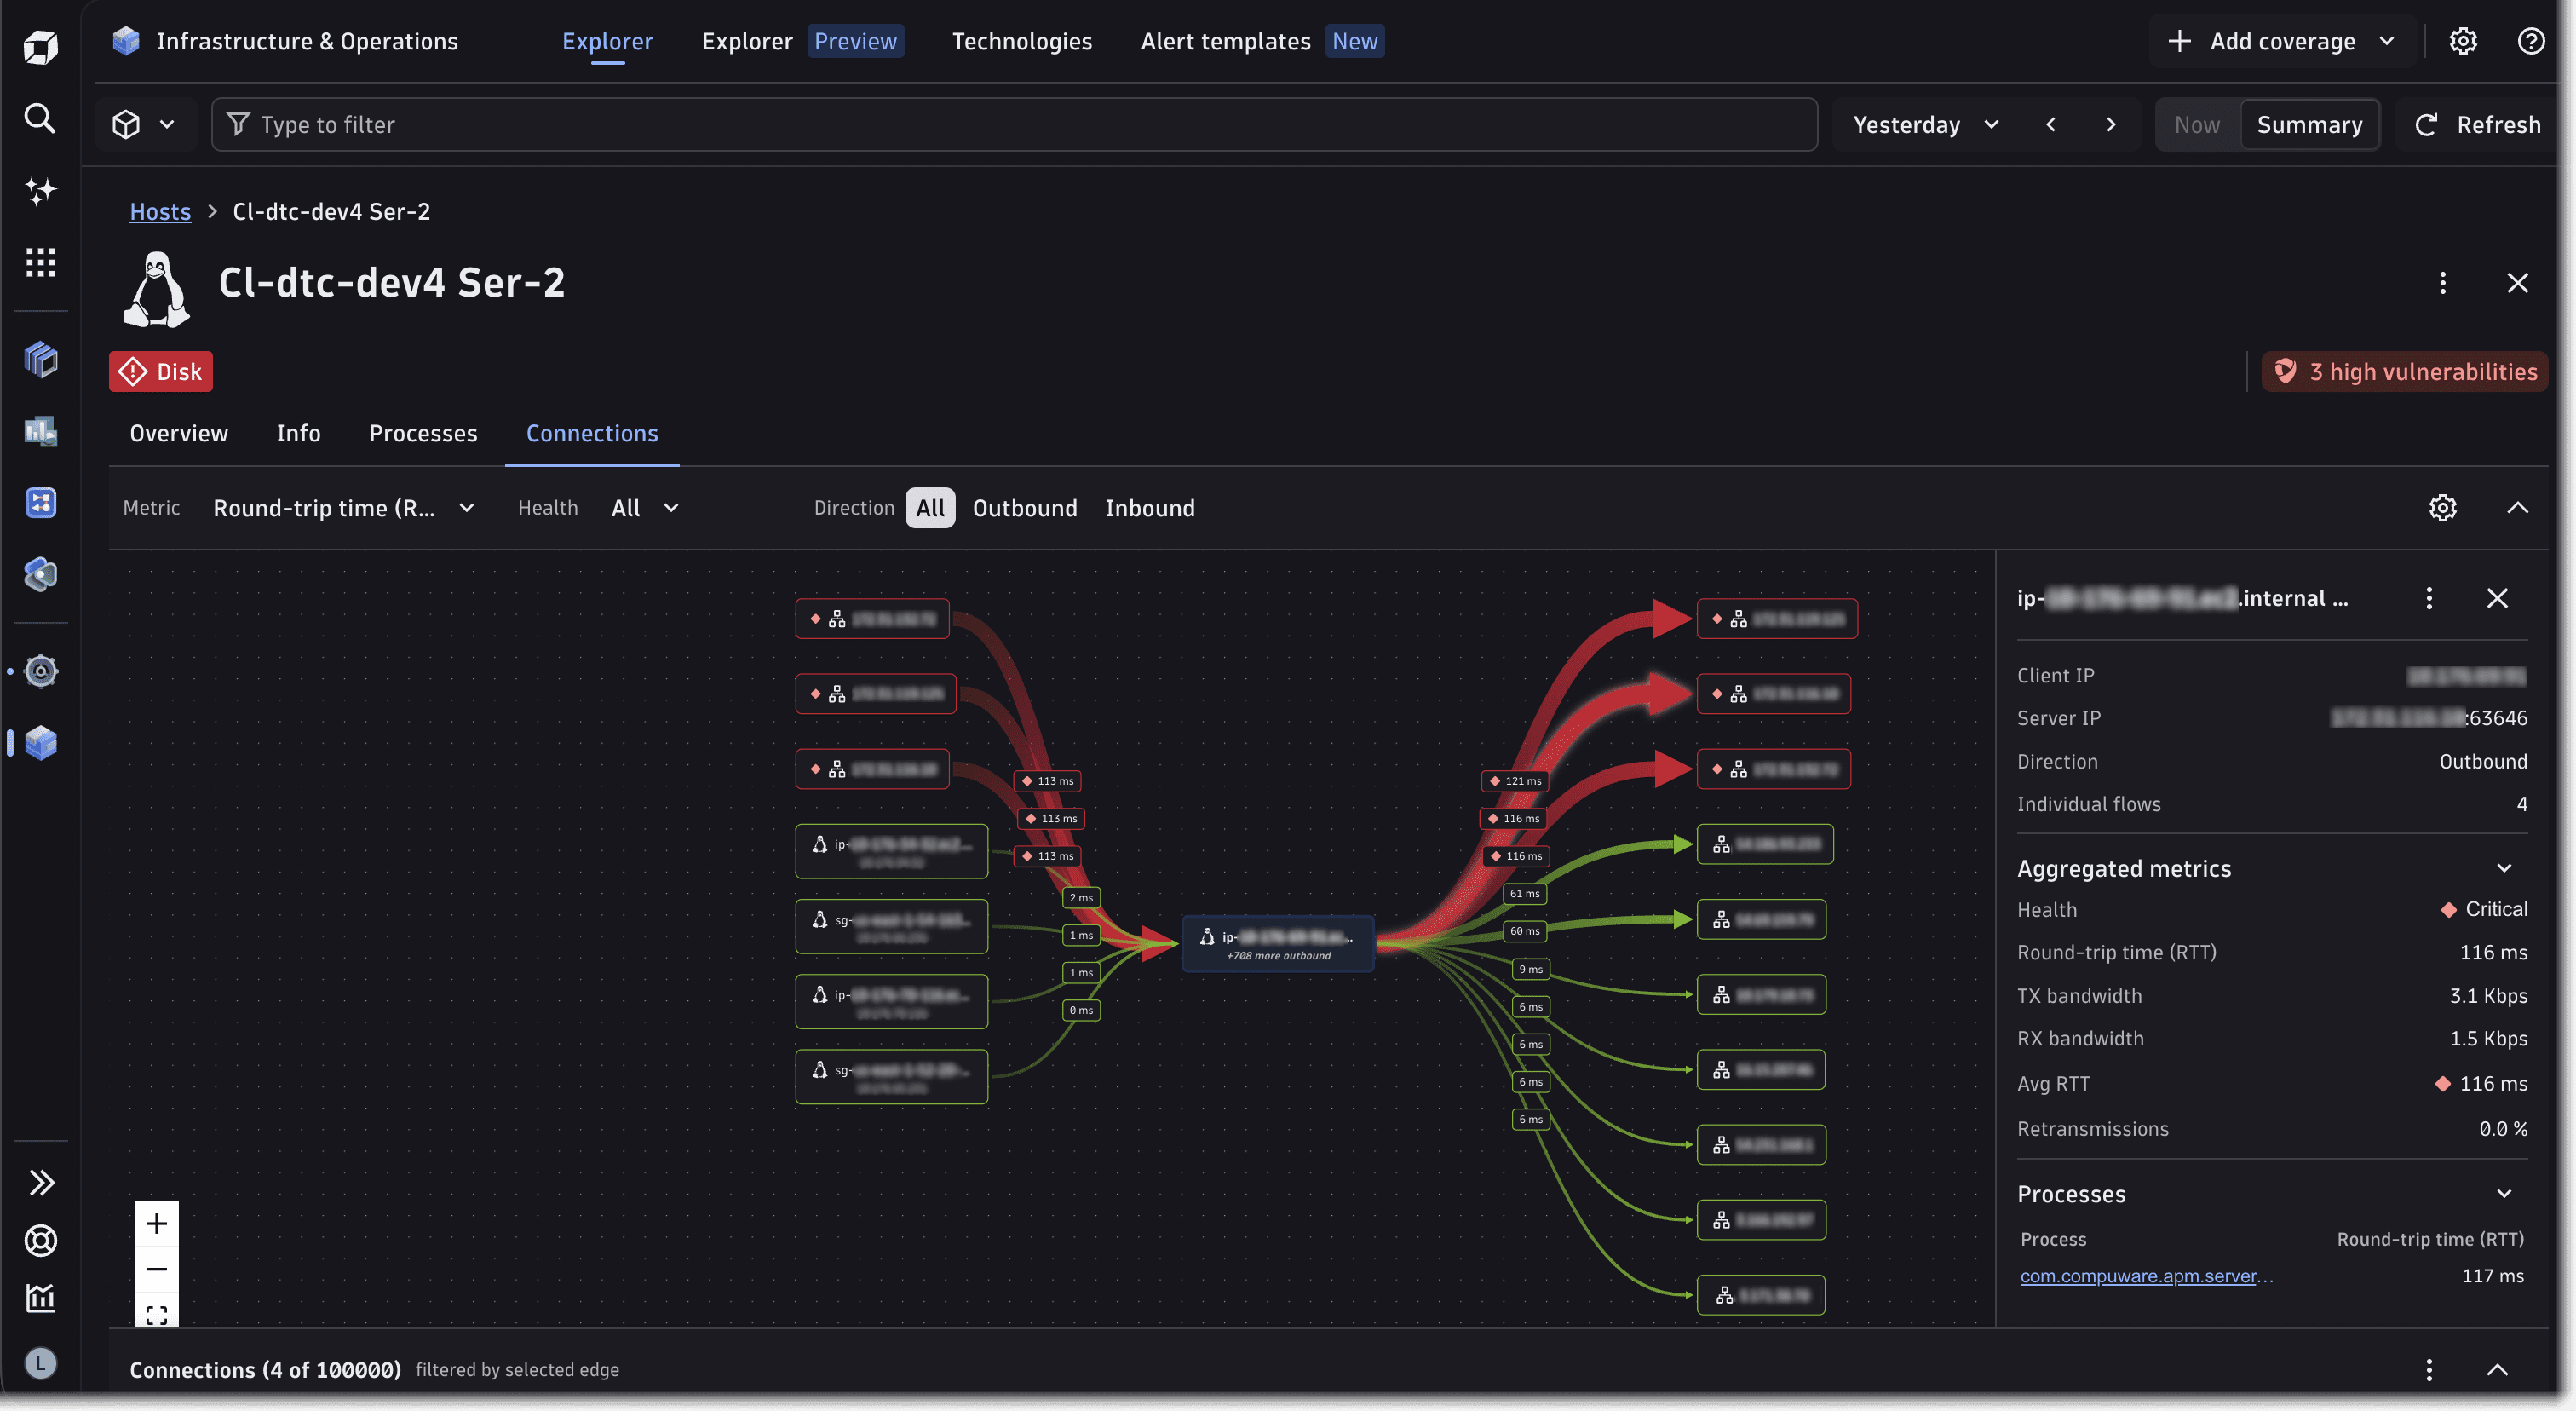
Task: Open the 3 high vulnerabilities badge
Action: tap(2404, 371)
